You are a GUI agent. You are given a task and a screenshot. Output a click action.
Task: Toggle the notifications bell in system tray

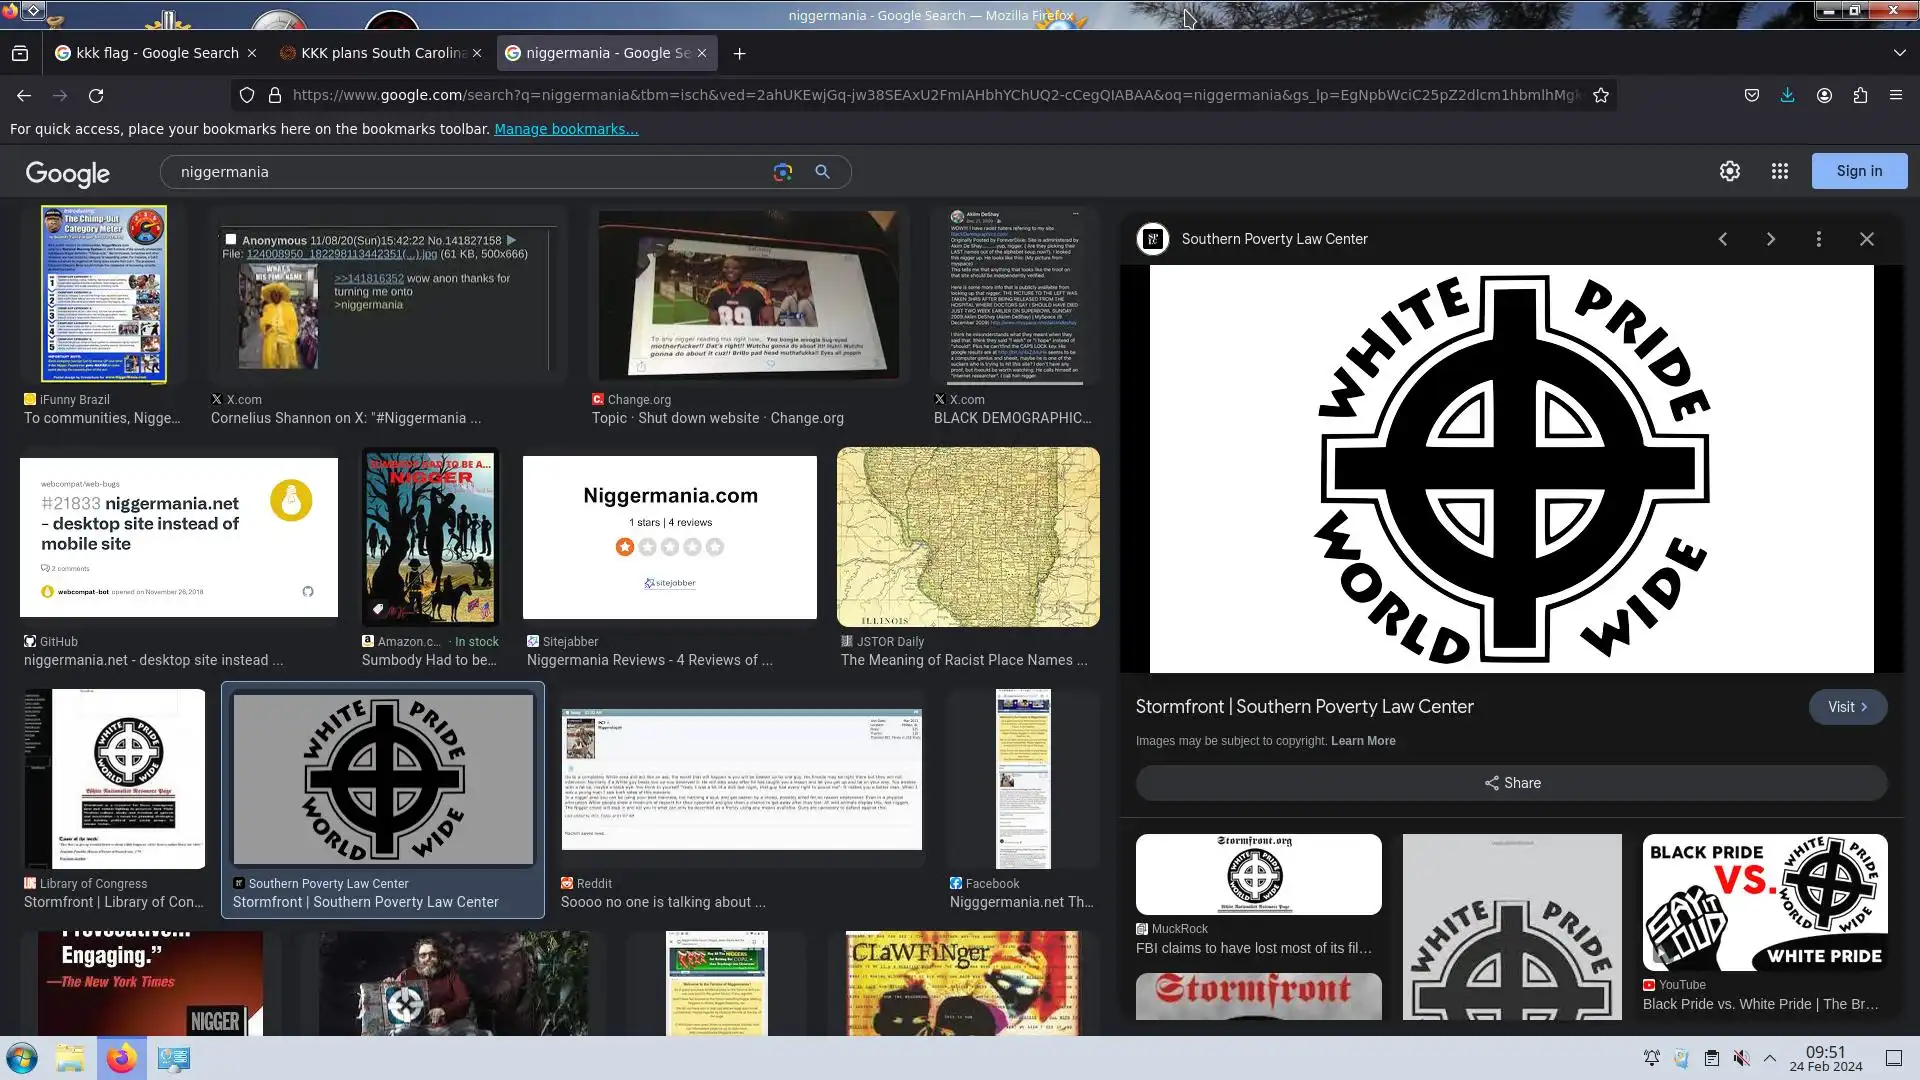(1651, 1058)
